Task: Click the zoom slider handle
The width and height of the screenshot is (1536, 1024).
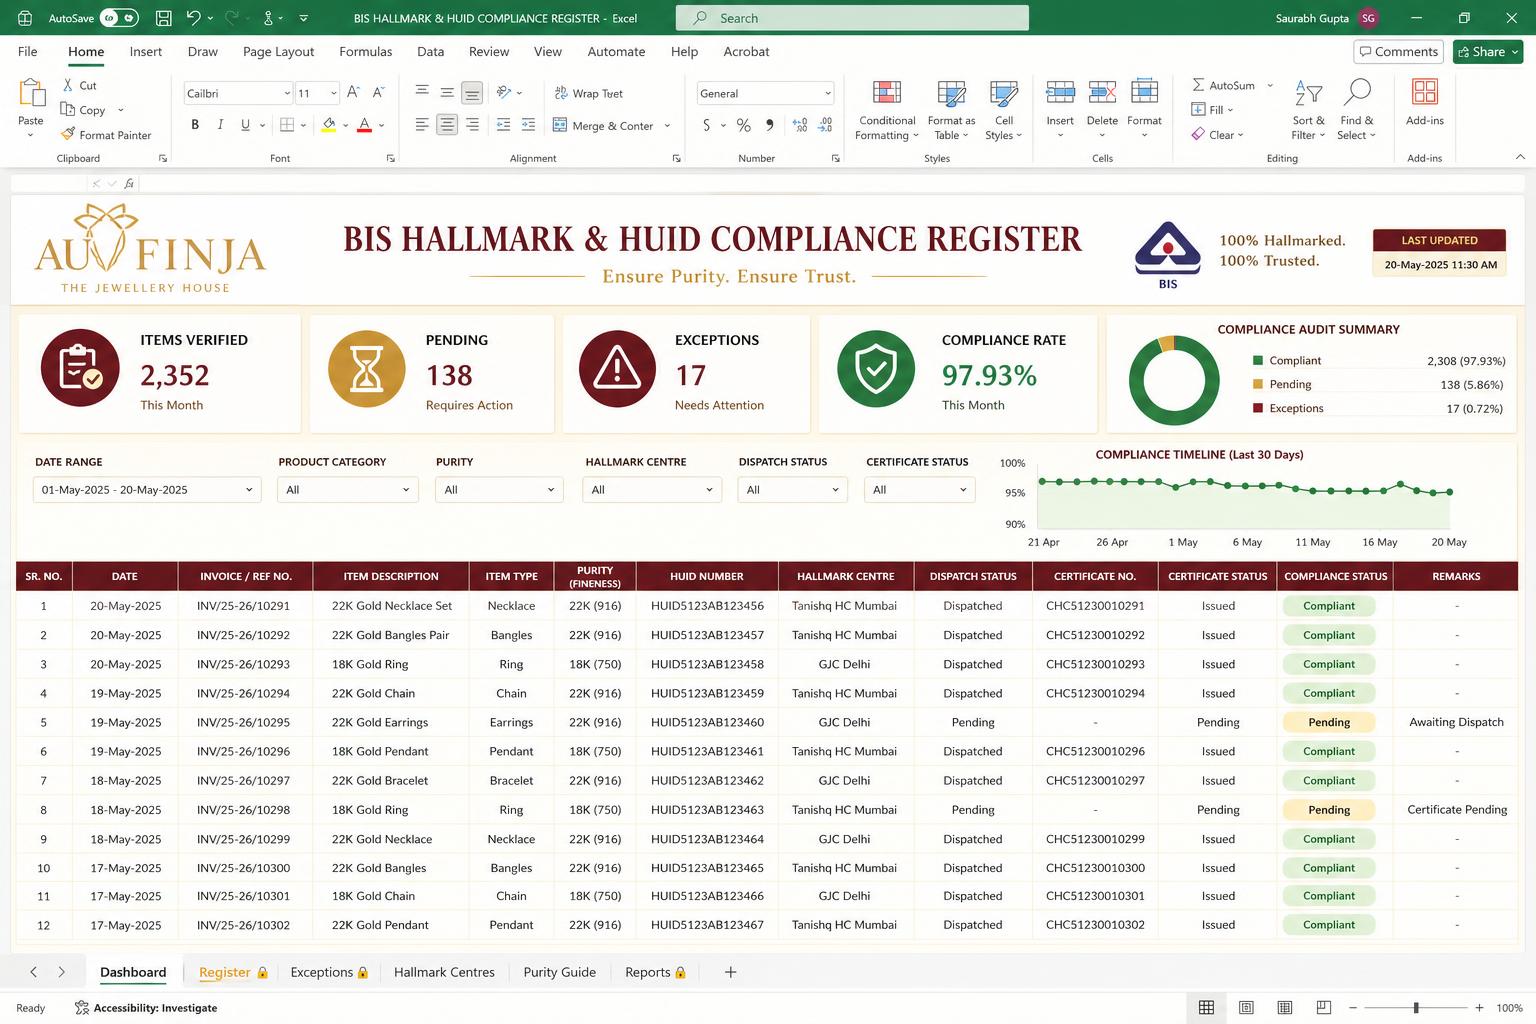Action: click(1416, 1007)
